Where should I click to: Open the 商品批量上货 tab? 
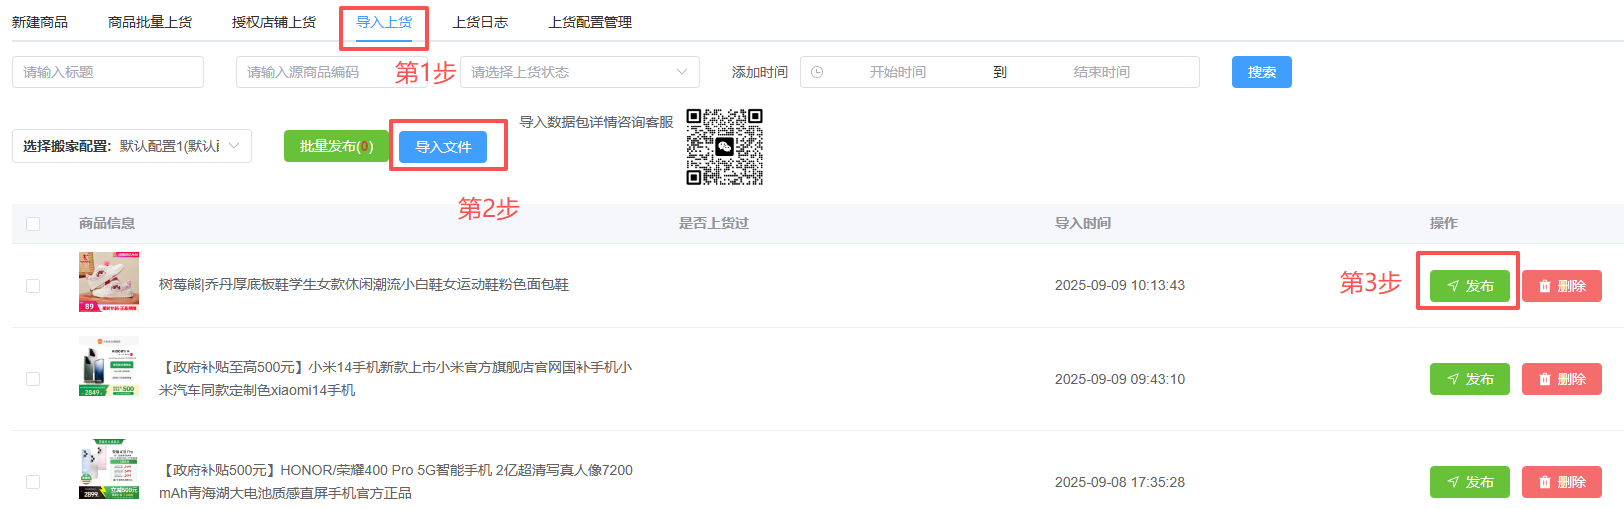click(150, 22)
